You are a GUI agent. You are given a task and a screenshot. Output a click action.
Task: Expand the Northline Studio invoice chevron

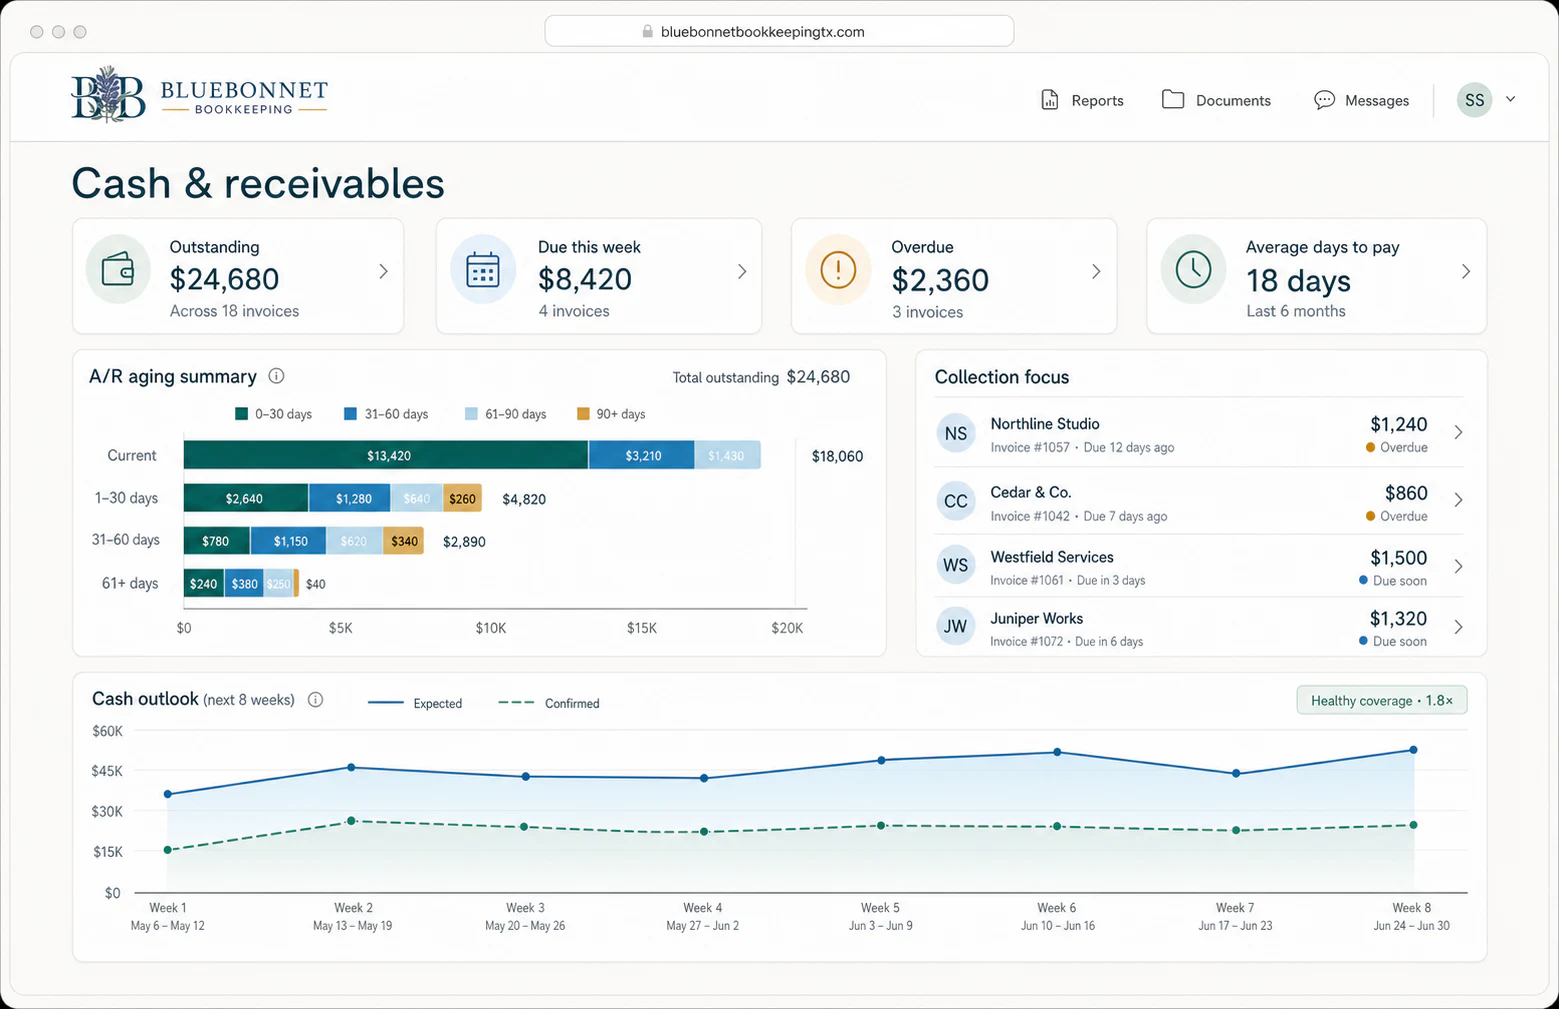pos(1459,432)
